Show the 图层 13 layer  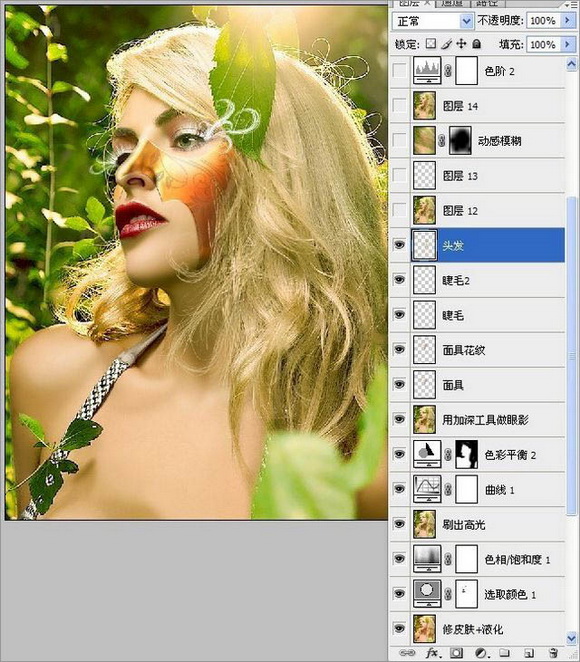[399, 175]
